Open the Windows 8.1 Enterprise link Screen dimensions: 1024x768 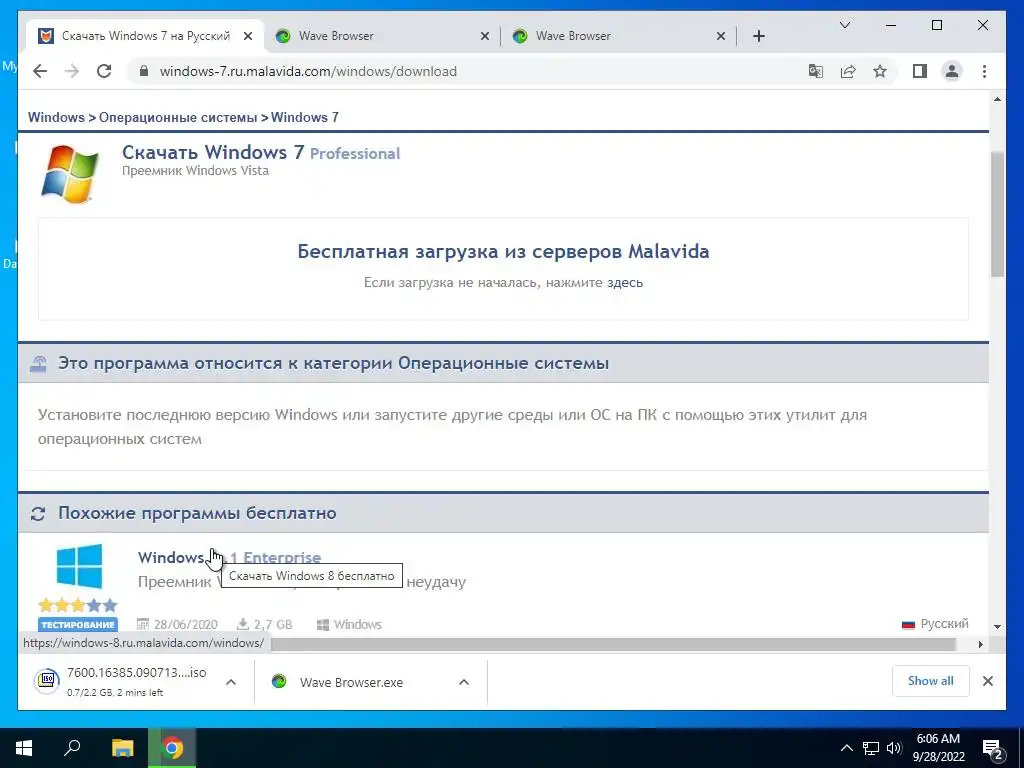click(x=229, y=557)
